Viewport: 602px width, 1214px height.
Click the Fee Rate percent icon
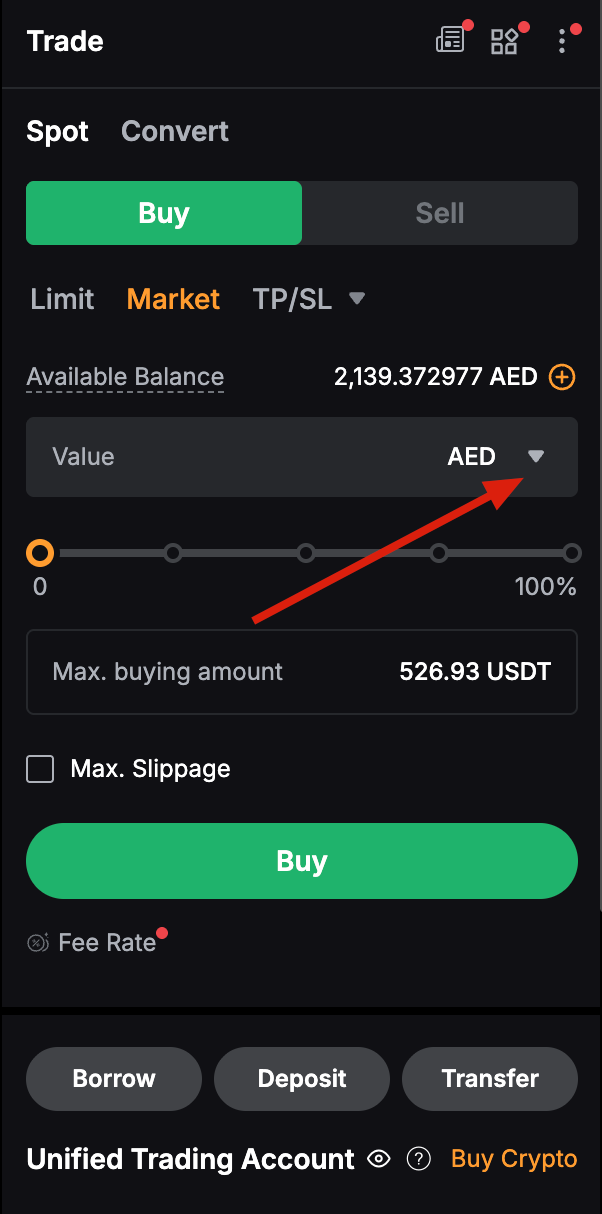pyautogui.click(x=37, y=942)
